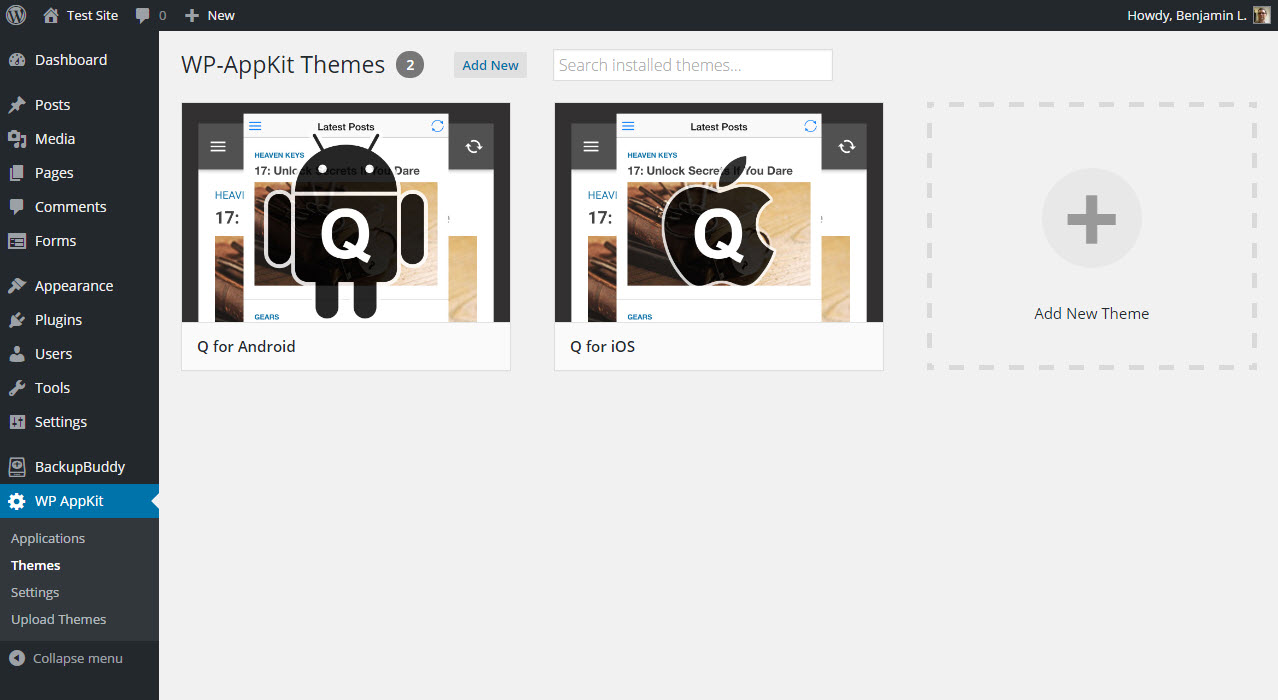Click the WordPress logo icon
This screenshot has height=700, width=1278.
[16, 15]
